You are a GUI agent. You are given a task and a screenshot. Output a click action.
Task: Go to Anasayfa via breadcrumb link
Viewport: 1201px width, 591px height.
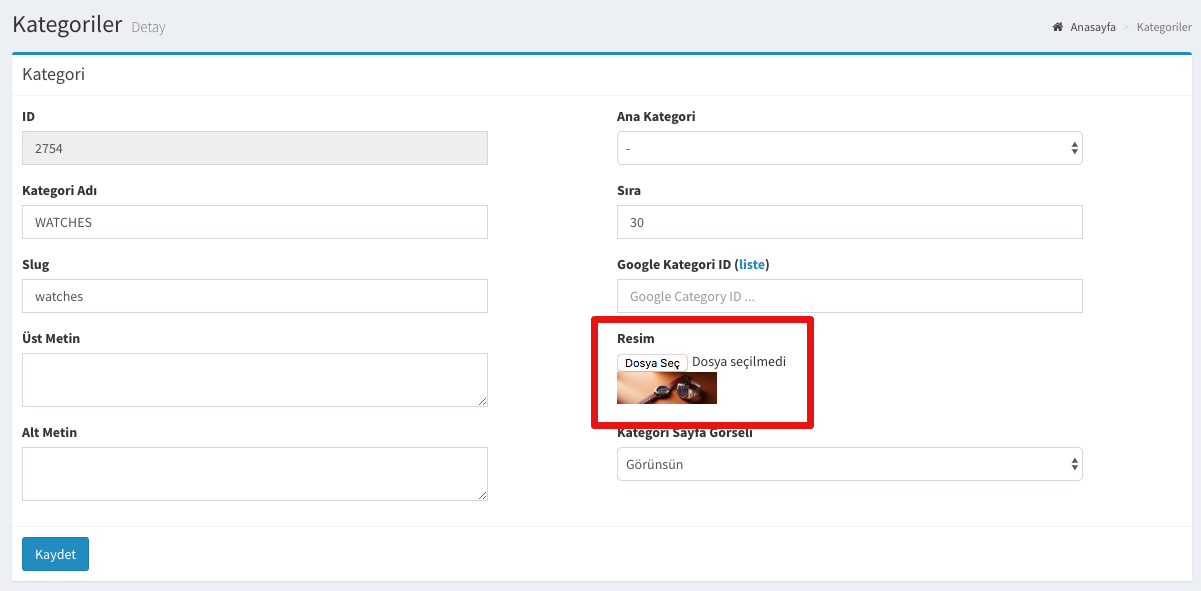tap(1092, 27)
